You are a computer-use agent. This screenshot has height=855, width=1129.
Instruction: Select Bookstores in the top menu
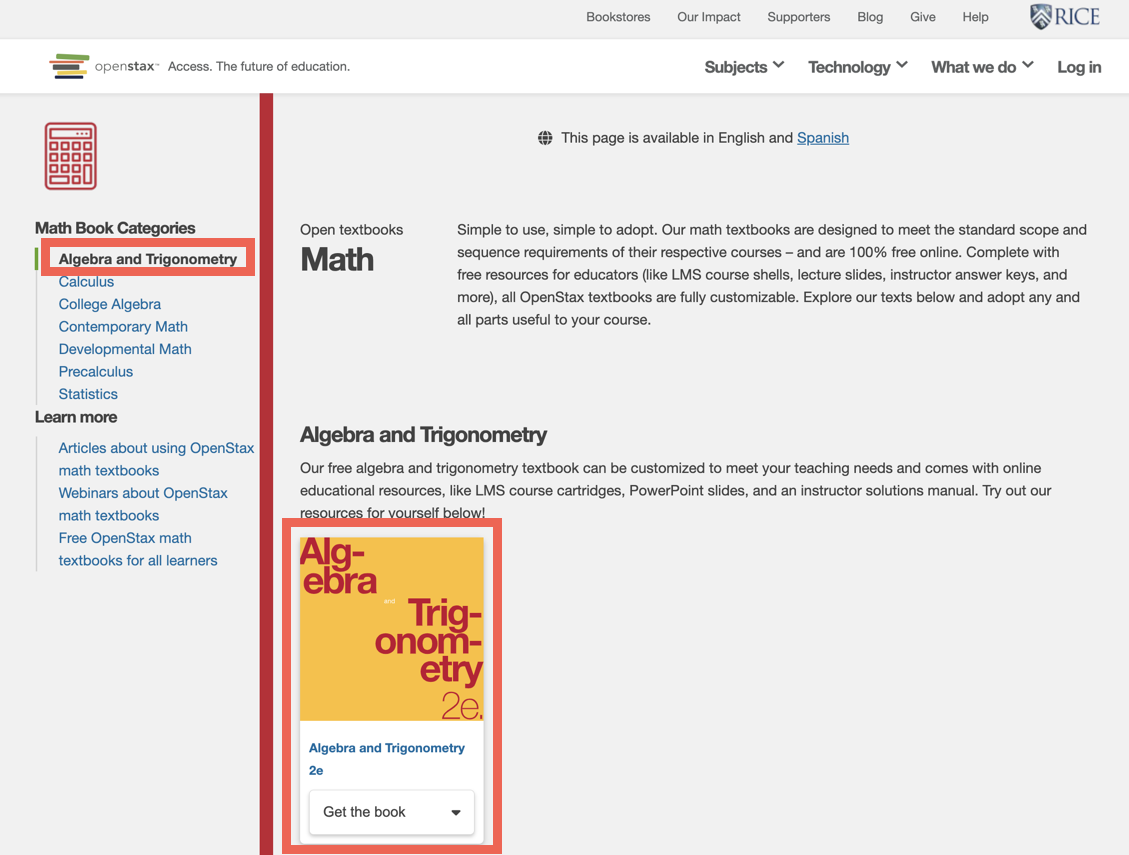(x=618, y=17)
